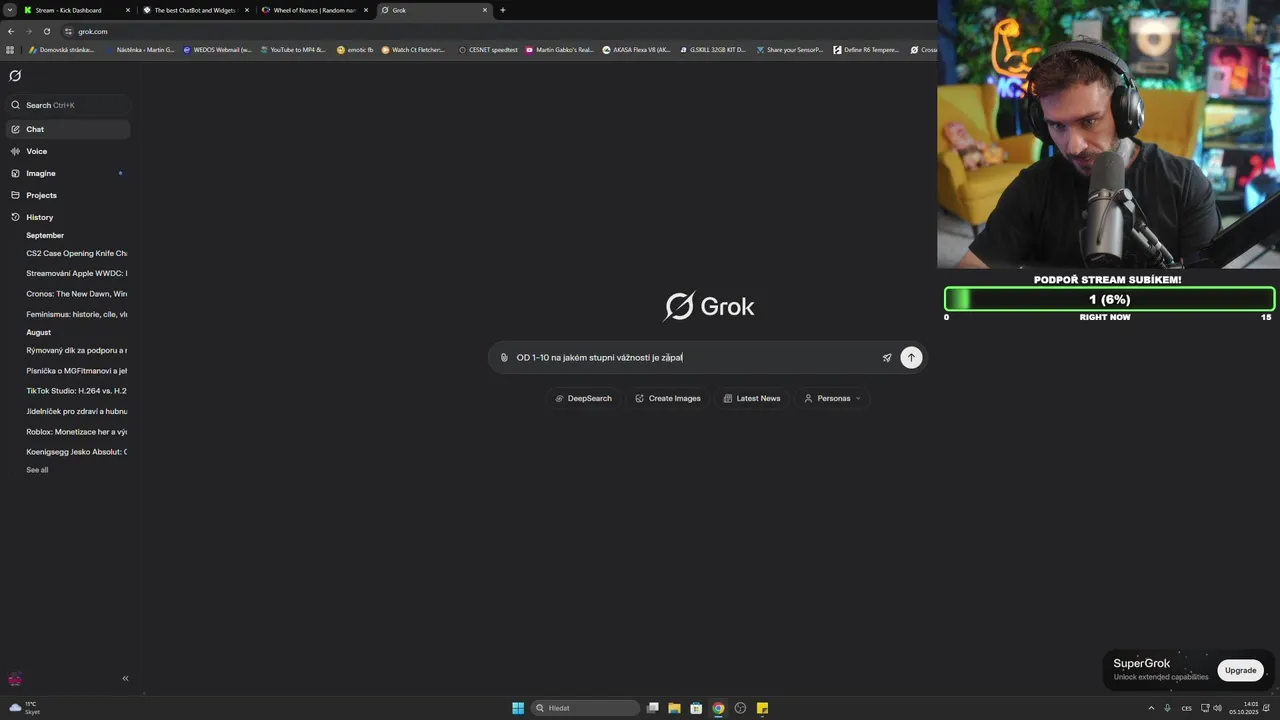Open chat "Streamování Apple WWDC"

76,273
